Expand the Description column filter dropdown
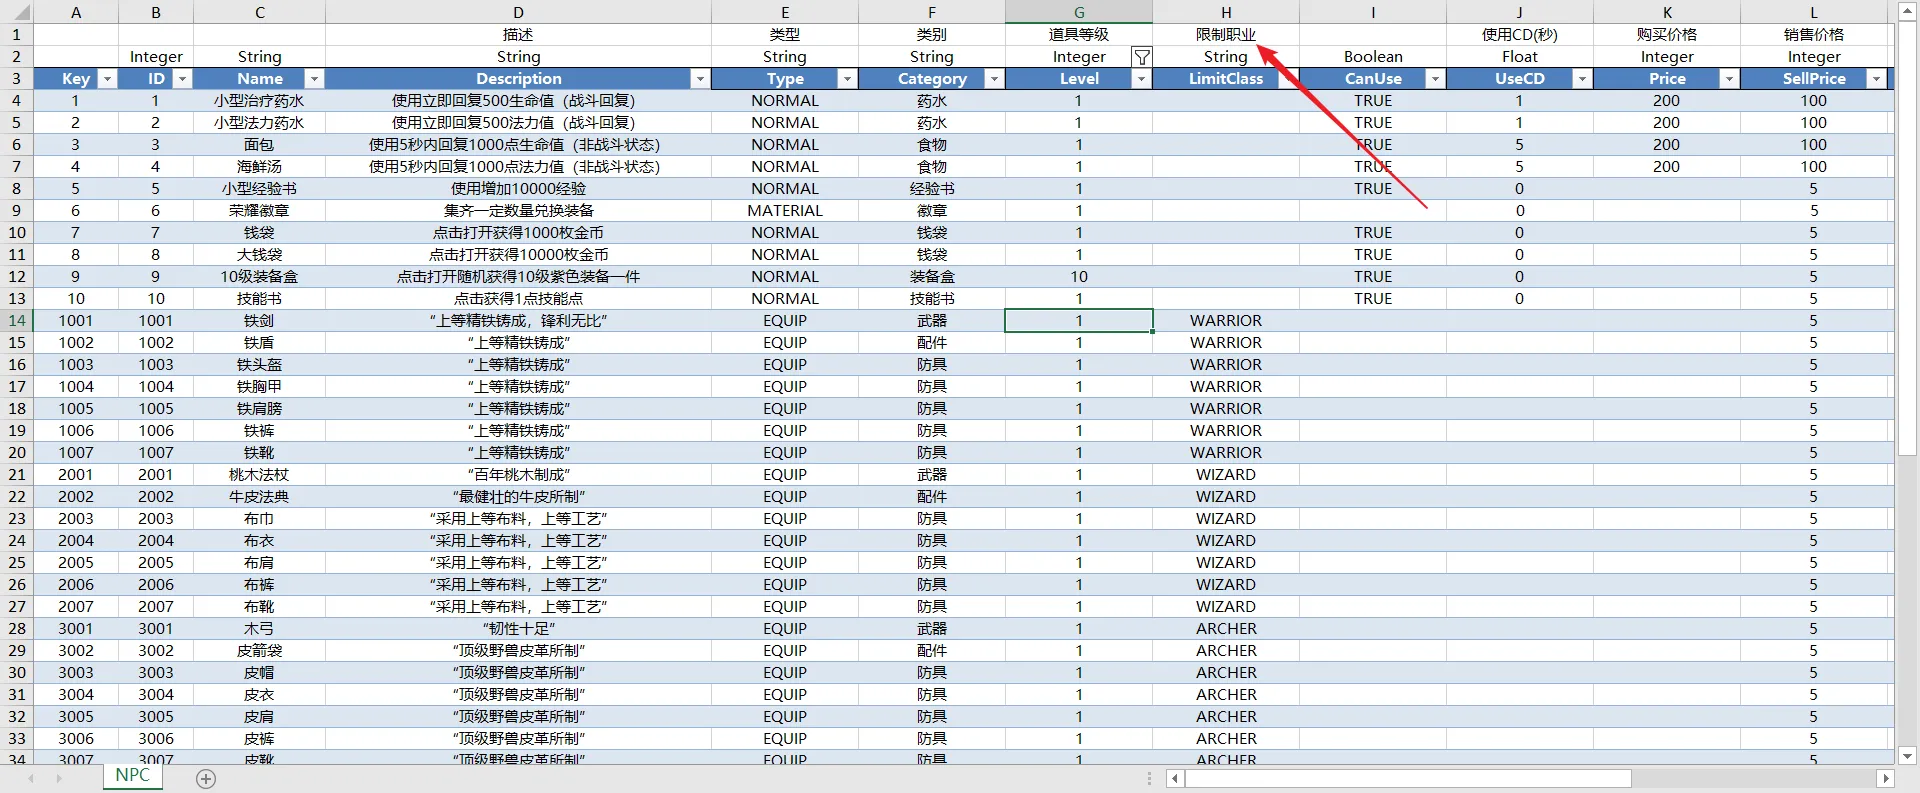 [x=699, y=79]
